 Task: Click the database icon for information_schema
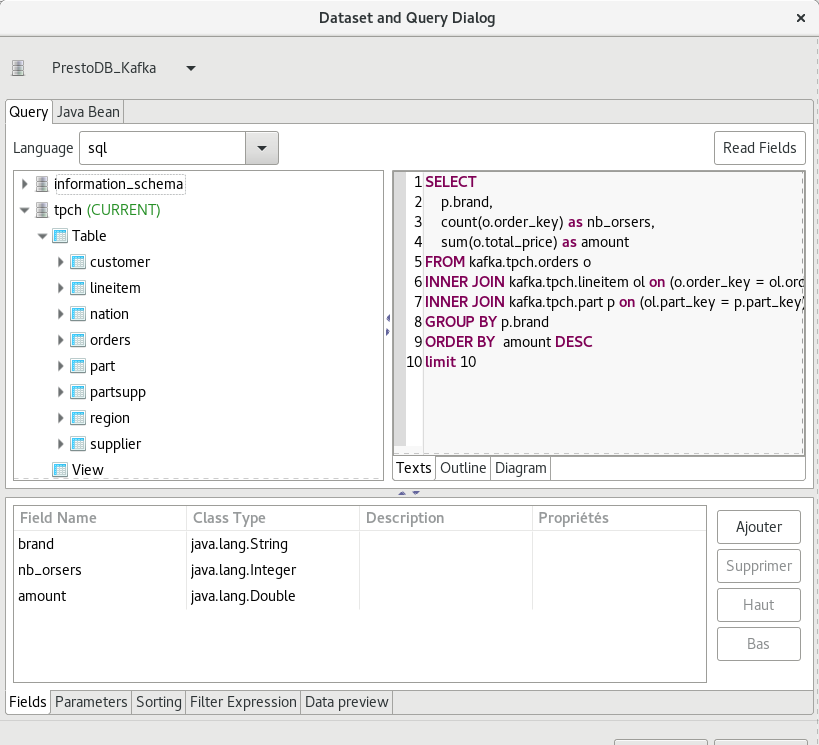[x=42, y=184]
